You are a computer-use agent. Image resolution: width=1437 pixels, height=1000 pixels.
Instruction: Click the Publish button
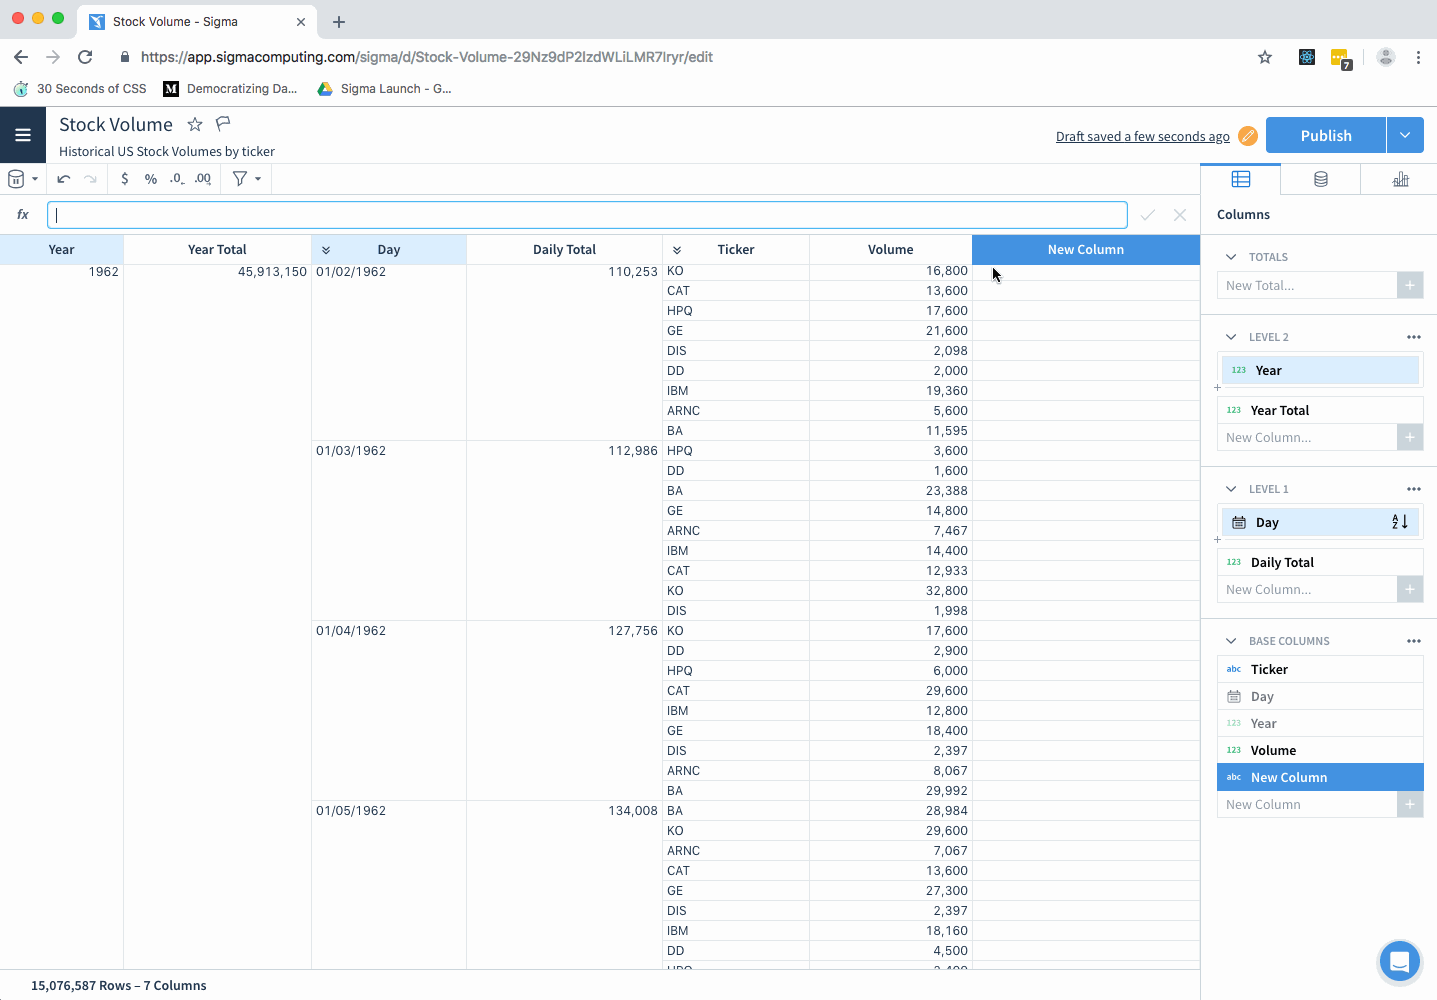click(1326, 135)
